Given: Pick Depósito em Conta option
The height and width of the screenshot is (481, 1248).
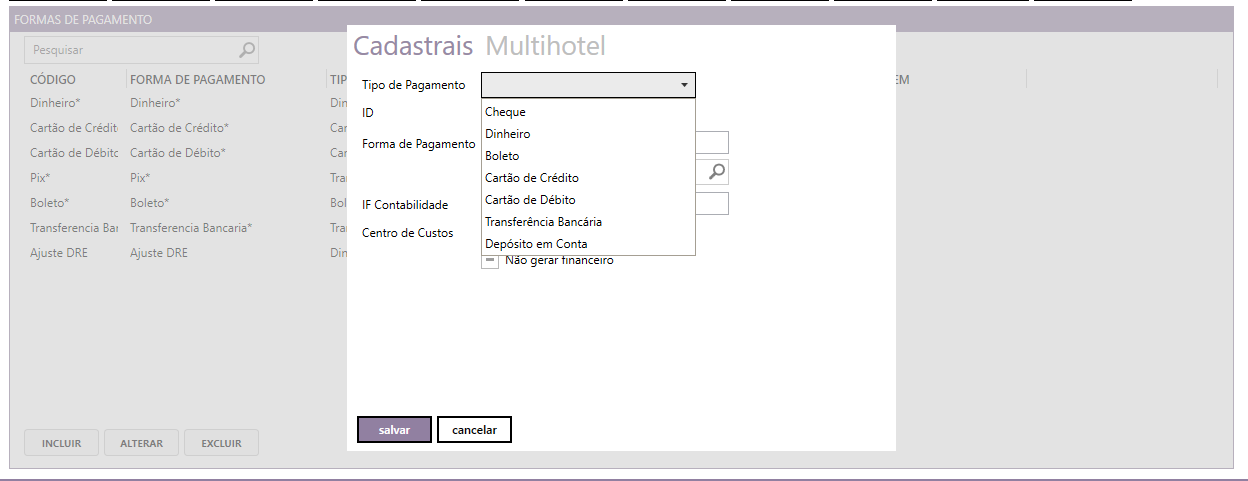Looking at the screenshot, I should tap(536, 244).
